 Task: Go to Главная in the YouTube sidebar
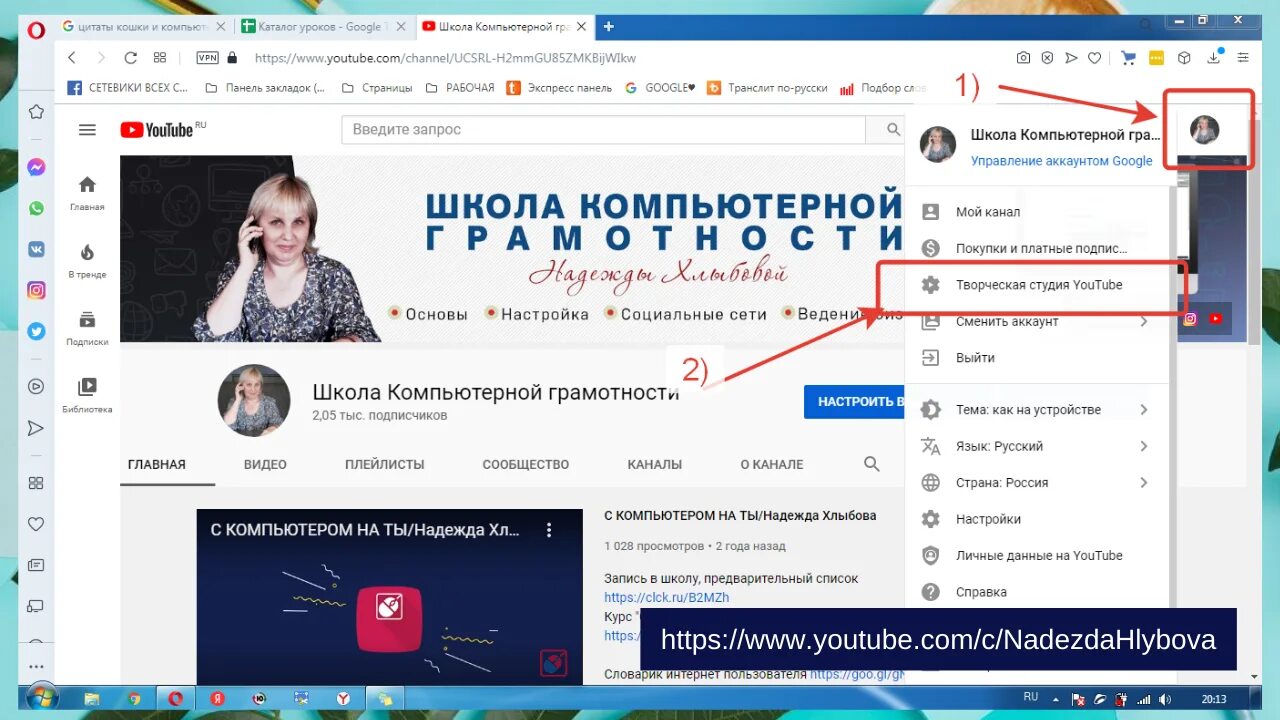pos(87,193)
